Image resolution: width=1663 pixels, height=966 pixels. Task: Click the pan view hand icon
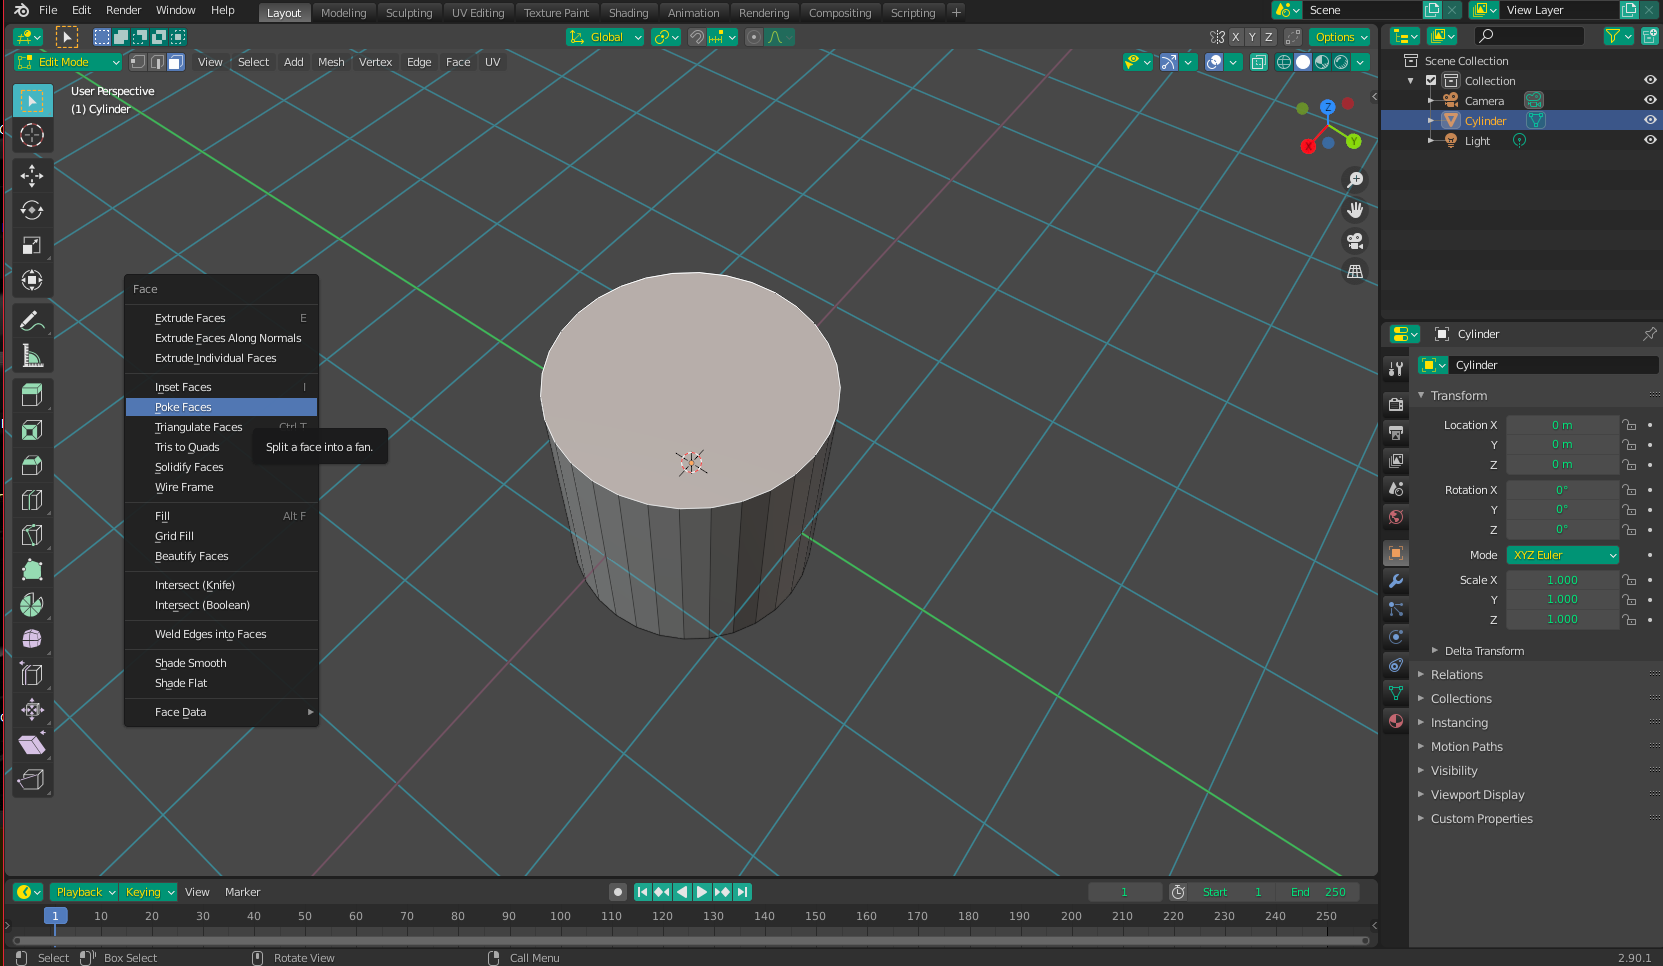(1355, 210)
